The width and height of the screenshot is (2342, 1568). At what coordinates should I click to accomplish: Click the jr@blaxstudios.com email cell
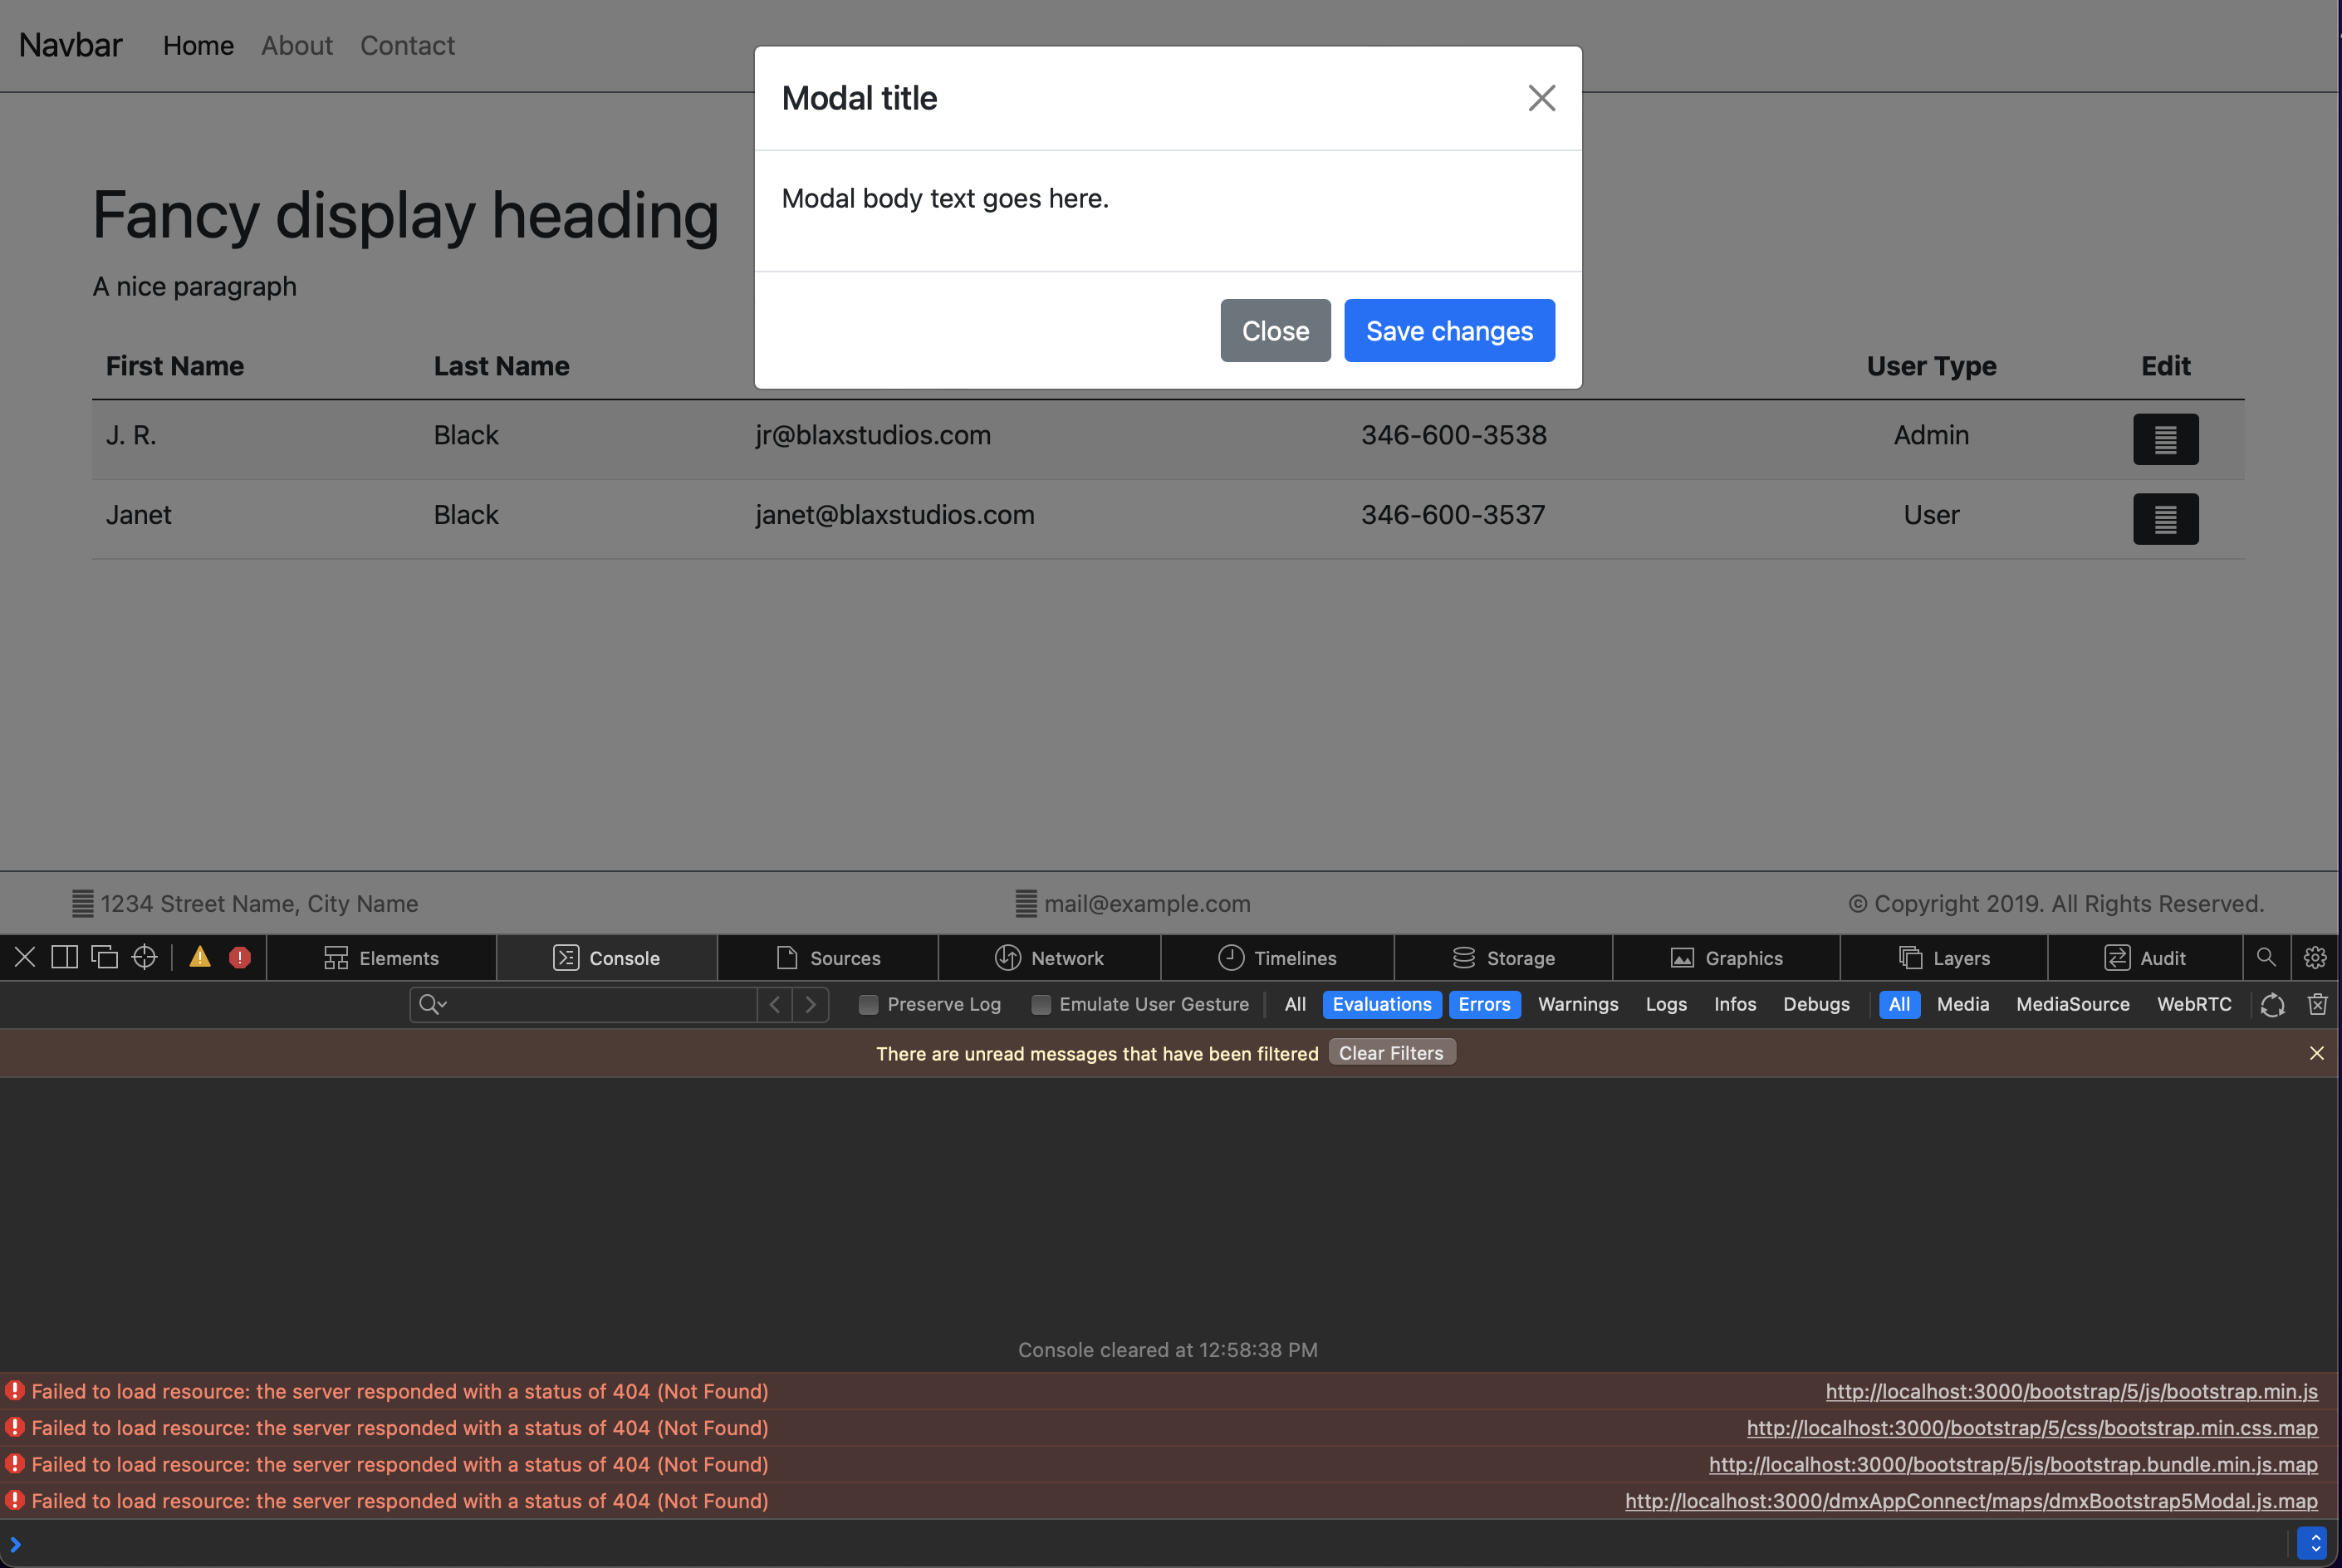(872, 435)
